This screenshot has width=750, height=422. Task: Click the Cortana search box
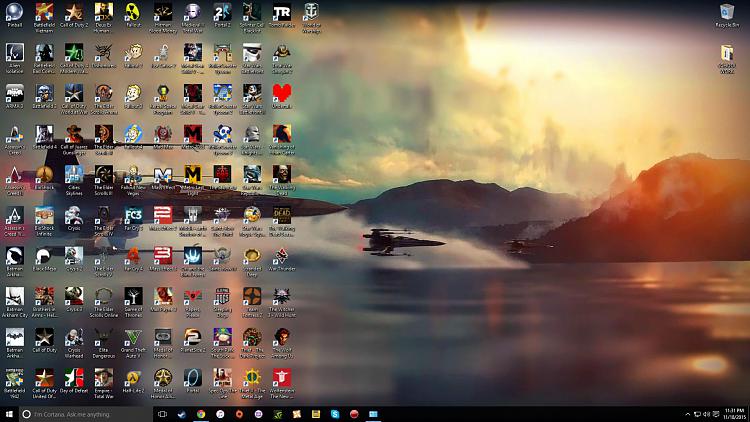86,414
